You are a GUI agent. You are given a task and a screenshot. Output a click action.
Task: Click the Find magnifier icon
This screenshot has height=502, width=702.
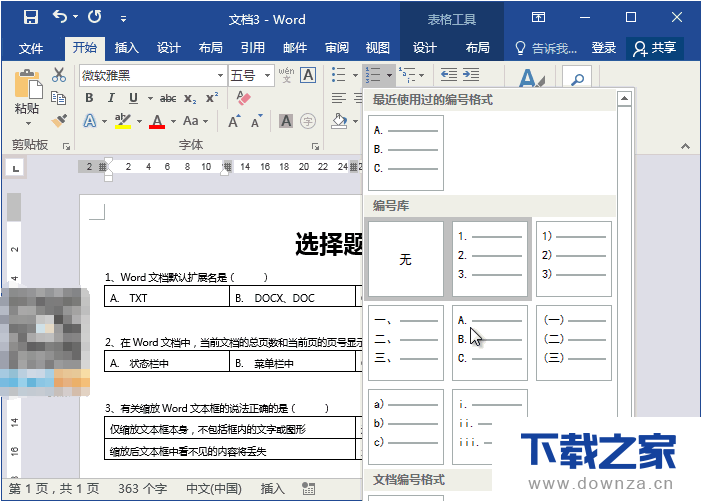tap(577, 79)
